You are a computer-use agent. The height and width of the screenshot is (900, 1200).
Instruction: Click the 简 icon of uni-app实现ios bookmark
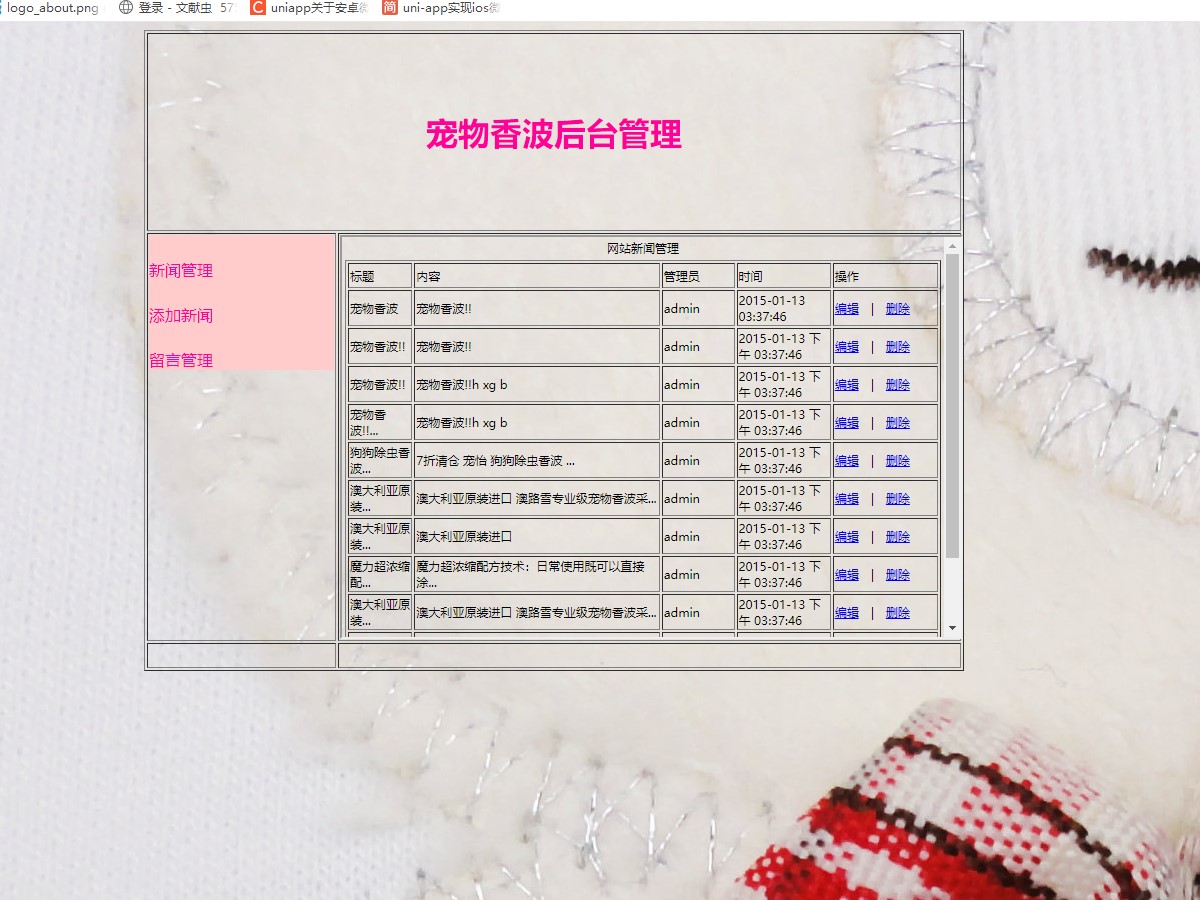[389, 8]
